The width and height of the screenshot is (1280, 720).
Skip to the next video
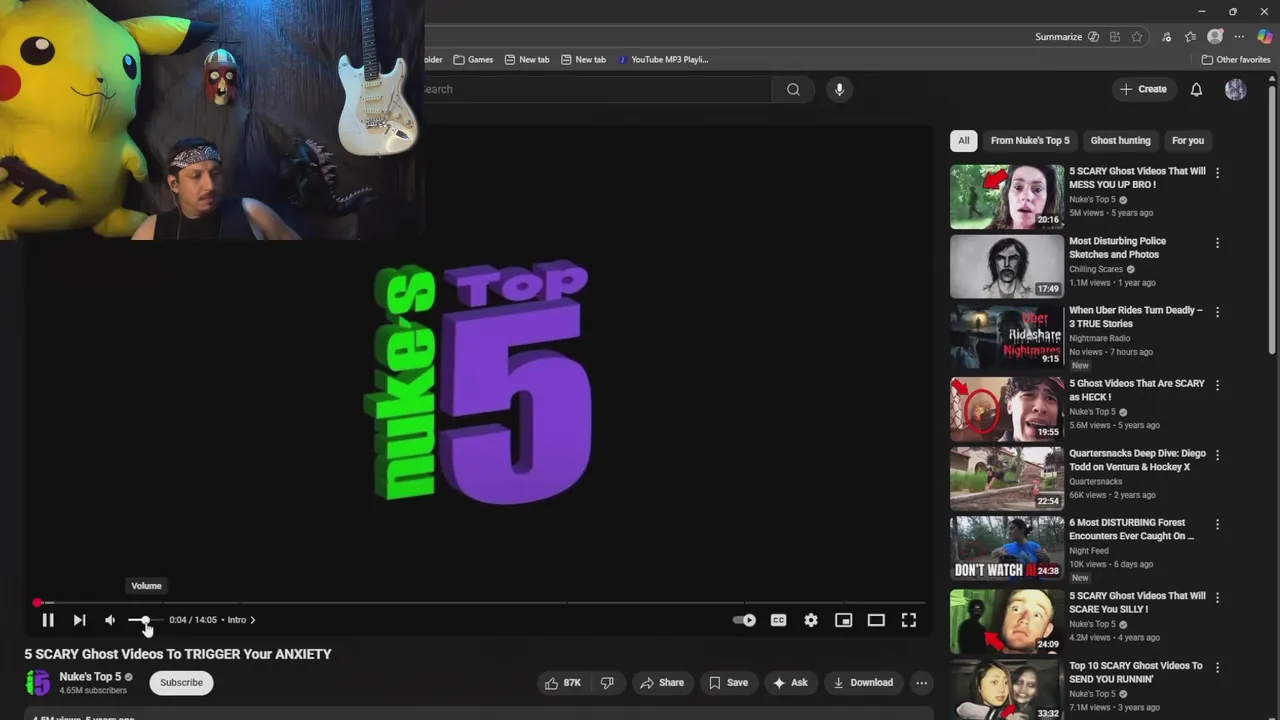tap(79, 620)
